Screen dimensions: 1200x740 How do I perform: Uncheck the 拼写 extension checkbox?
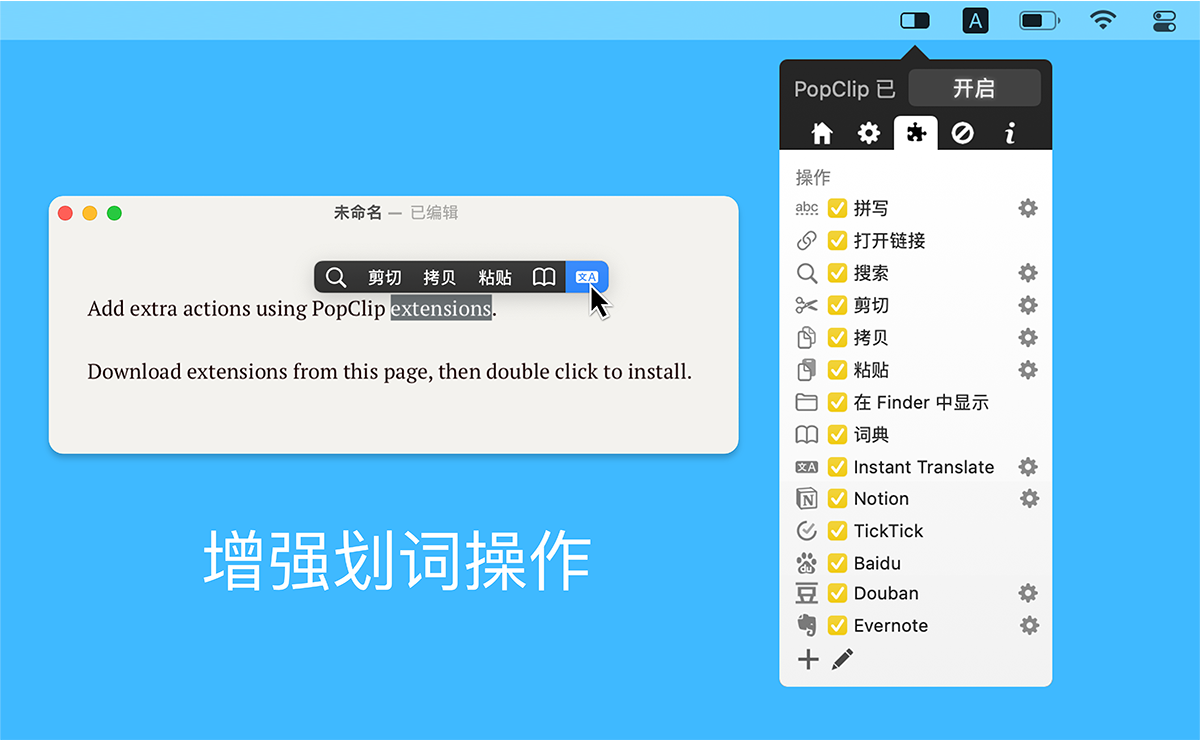[x=837, y=208]
